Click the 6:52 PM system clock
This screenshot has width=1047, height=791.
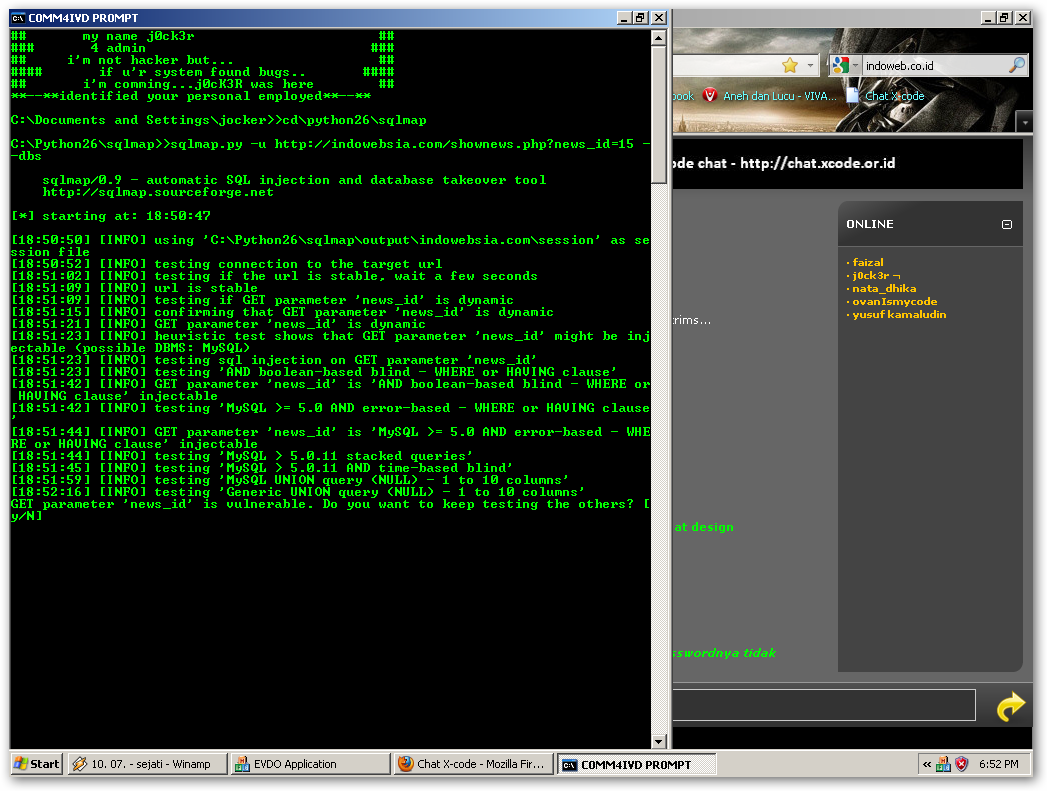coord(998,764)
